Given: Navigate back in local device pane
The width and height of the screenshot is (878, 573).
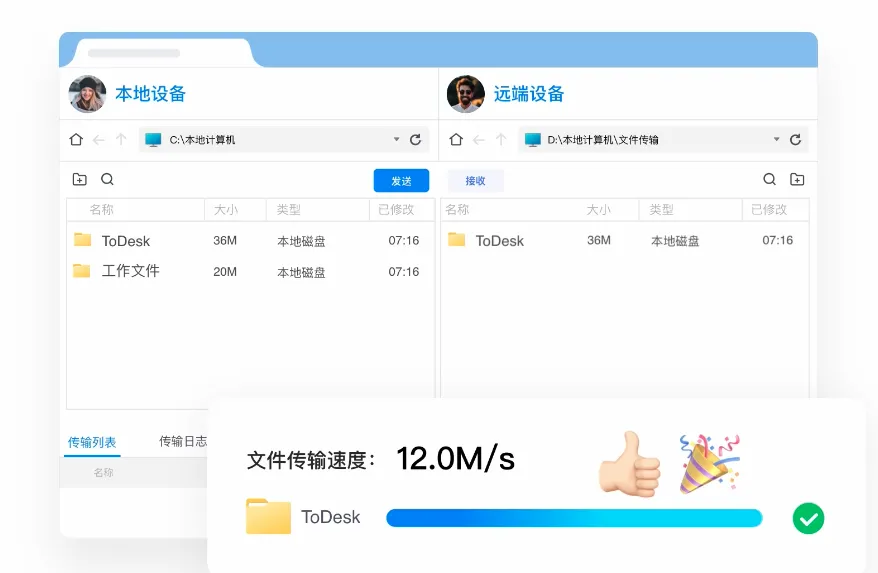Looking at the screenshot, I should coord(99,139).
